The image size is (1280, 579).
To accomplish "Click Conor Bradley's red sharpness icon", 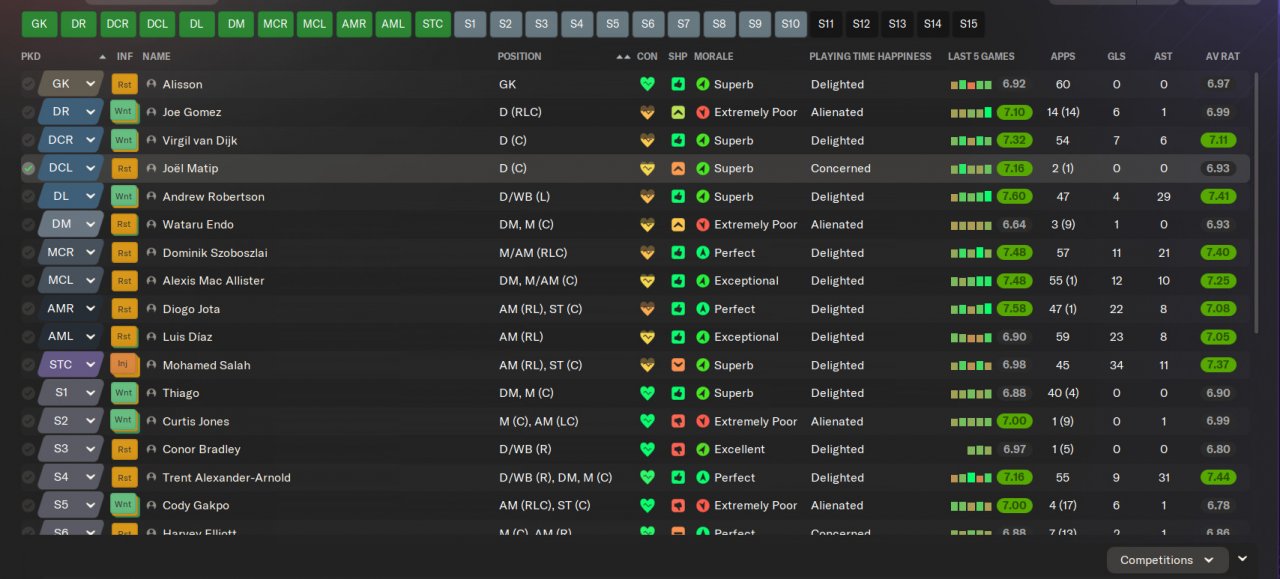I will (x=678, y=449).
